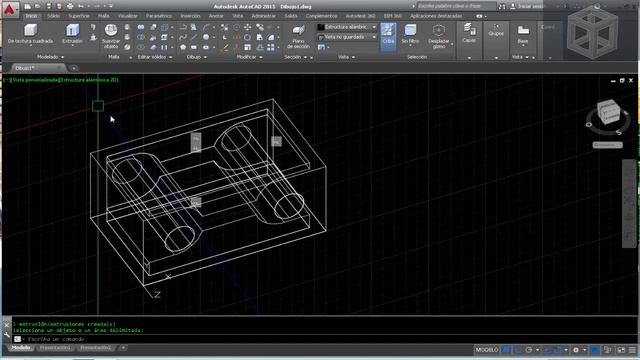Click the array icon in Modificar panel
The height and width of the screenshot is (360, 640).
pyautogui.click(x=271, y=48)
